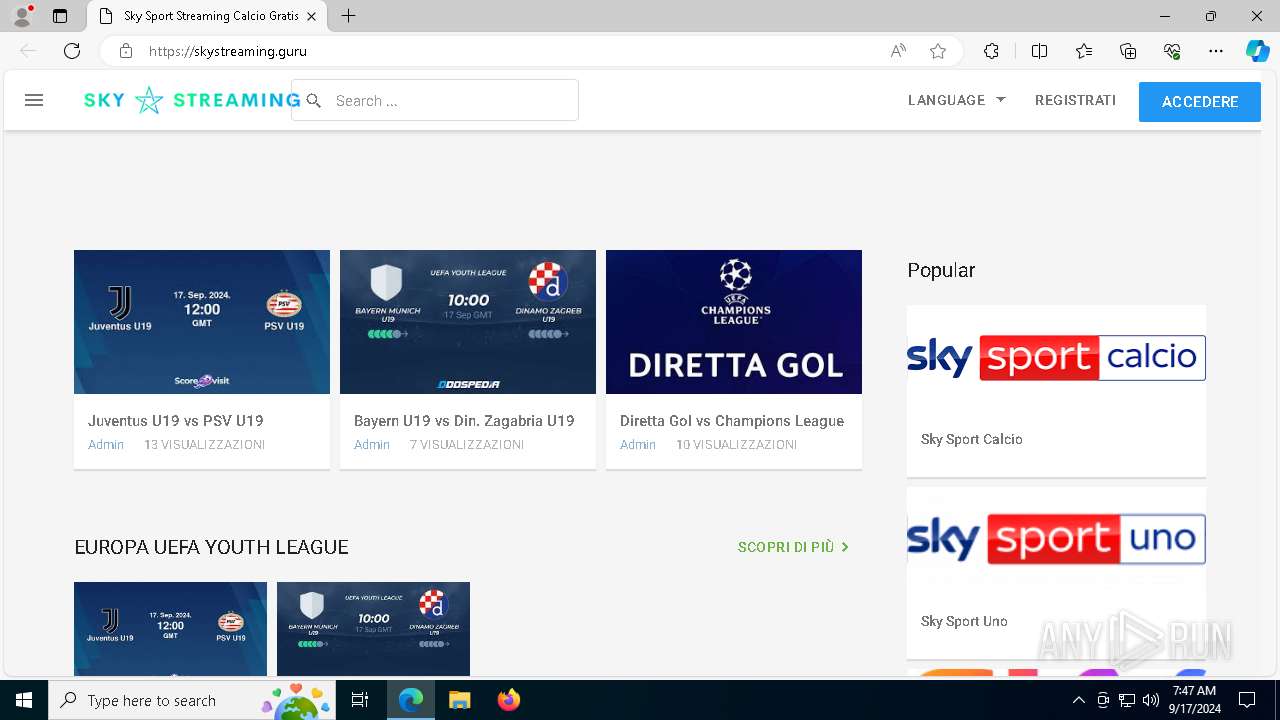
Task: Enable split screen view
Action: pos(1039,51)
